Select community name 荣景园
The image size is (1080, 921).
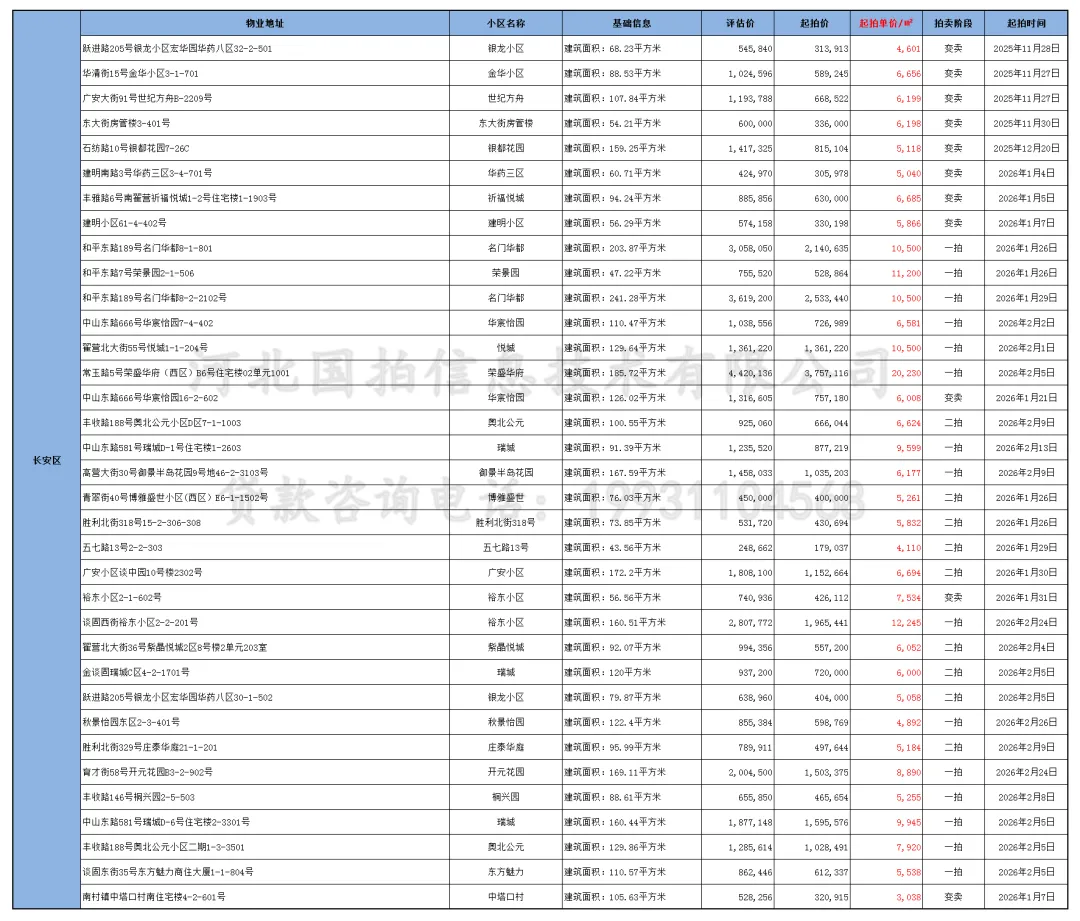tap(506, 273)
